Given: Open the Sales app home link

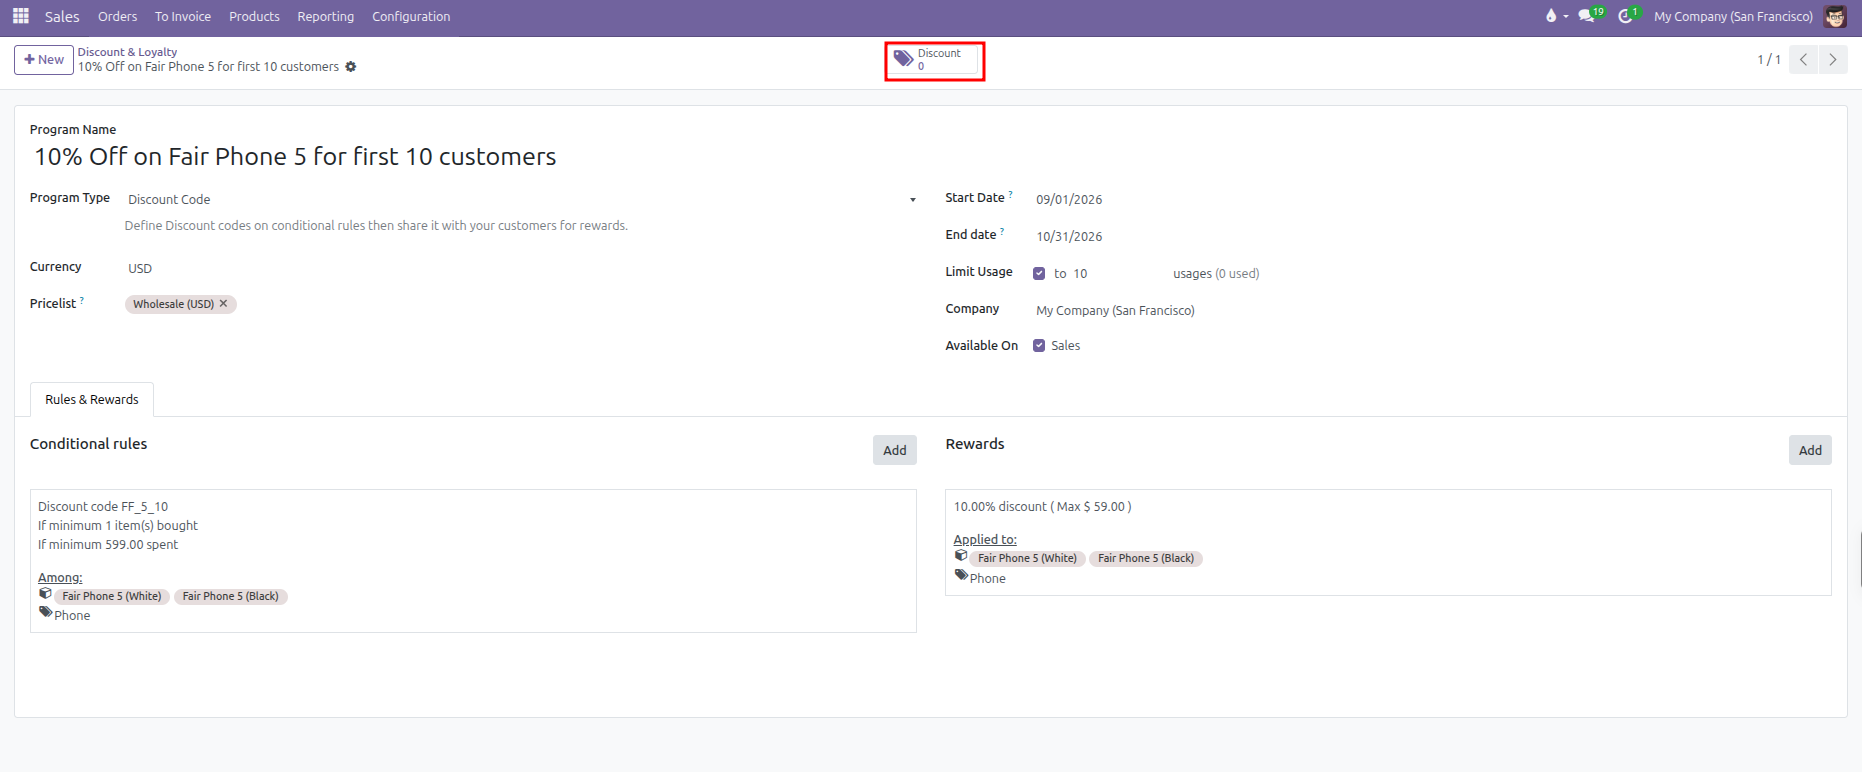Looking at the screenshot, I should [x=62, y=17].
